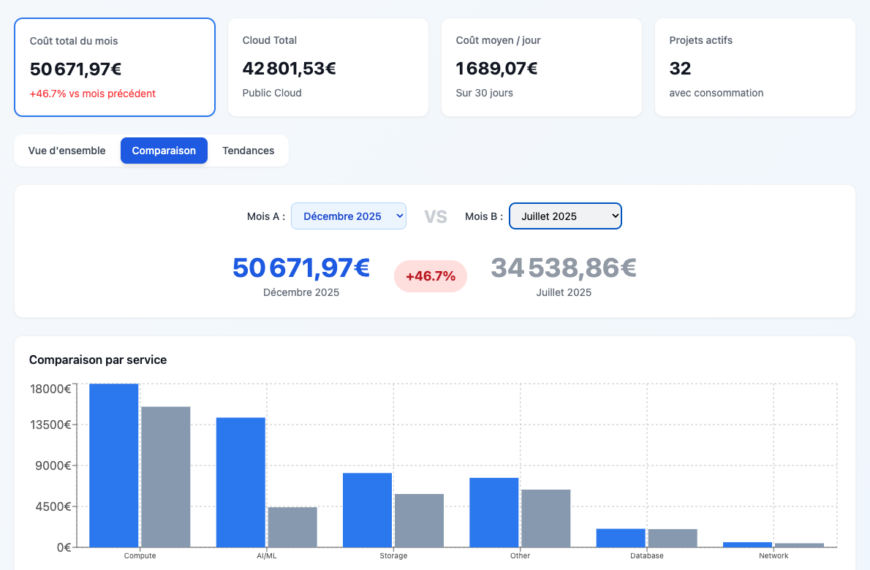Click the red +46.7% vs mois précédent text
The height and width of the screenshot is (570, 870).
coord(93,94)
